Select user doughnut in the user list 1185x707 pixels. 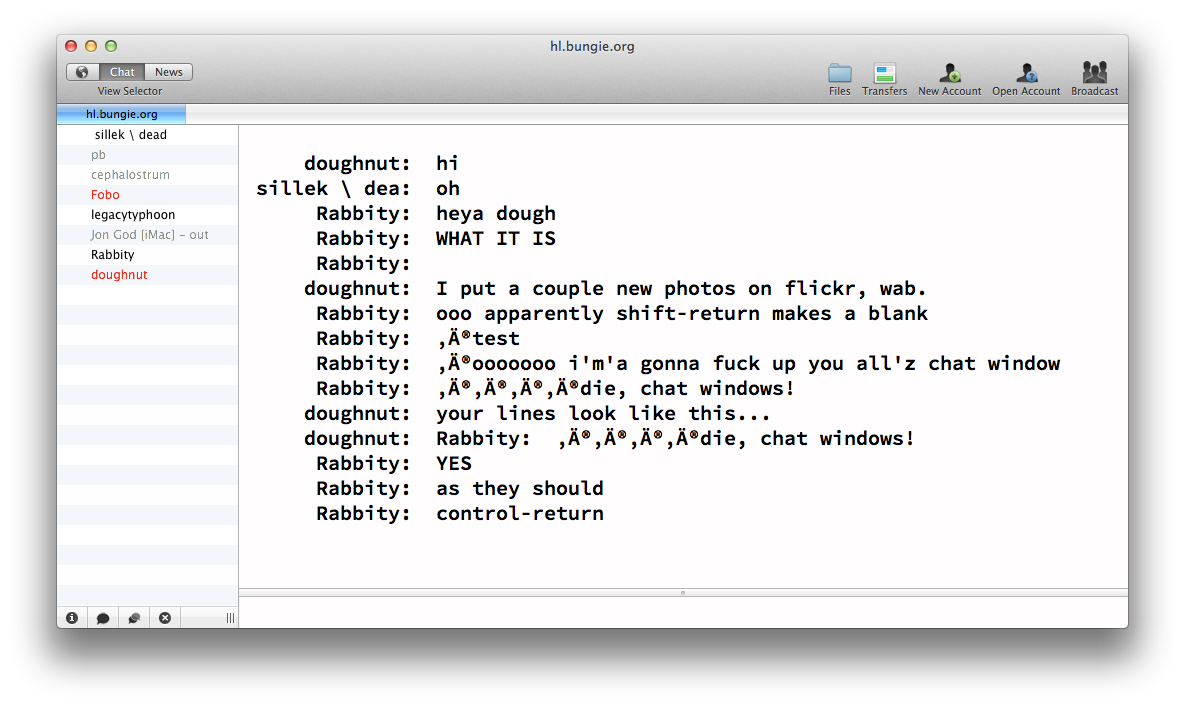point(147,275)
